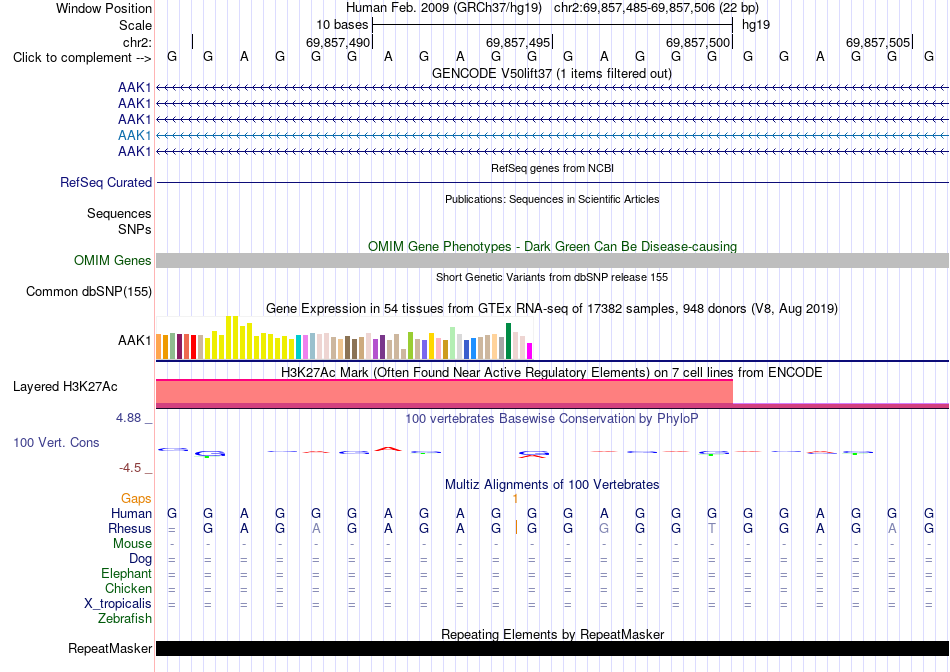Image resolution: width=950 pixels, height=672 pixels.
Task: Select the 100 Vert. Cons track label
Action: (x=56, y=442)
